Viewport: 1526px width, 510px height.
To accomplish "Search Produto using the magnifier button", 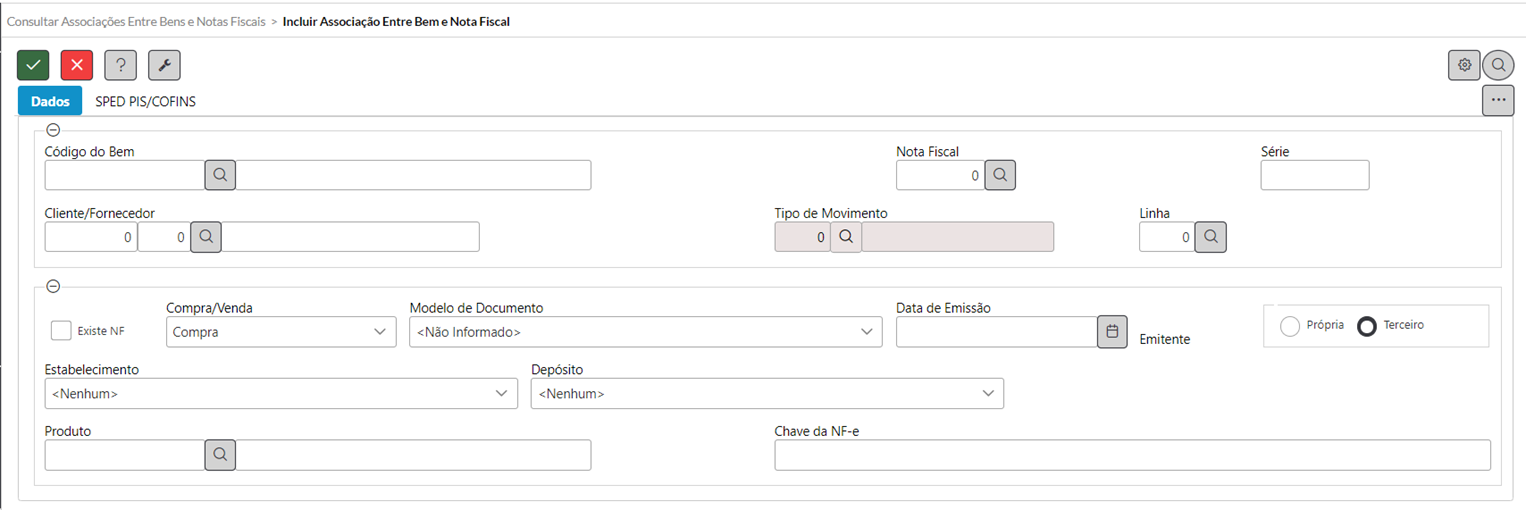I will coord(220,454).
